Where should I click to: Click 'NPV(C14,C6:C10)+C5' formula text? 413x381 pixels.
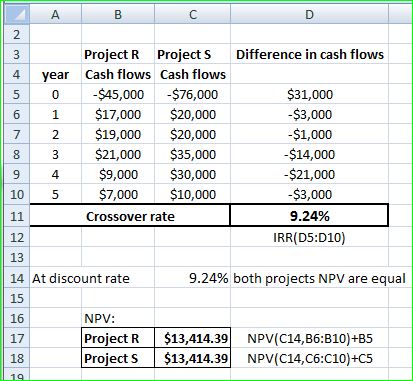click(310, 359)
